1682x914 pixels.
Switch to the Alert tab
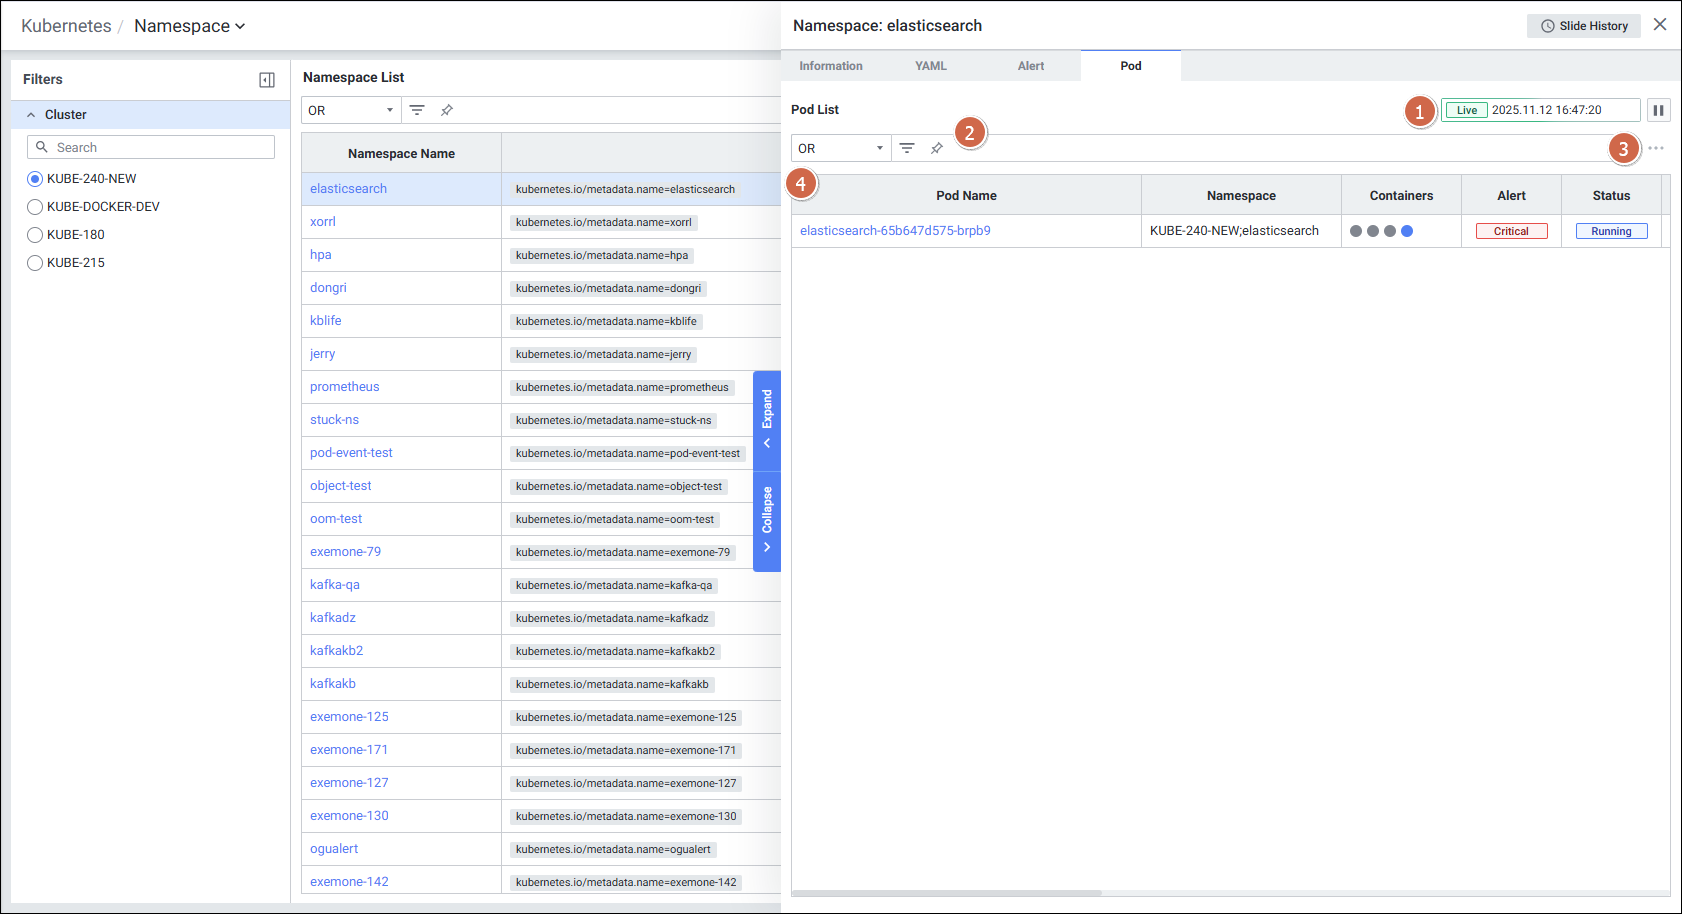pos(1030,66)
